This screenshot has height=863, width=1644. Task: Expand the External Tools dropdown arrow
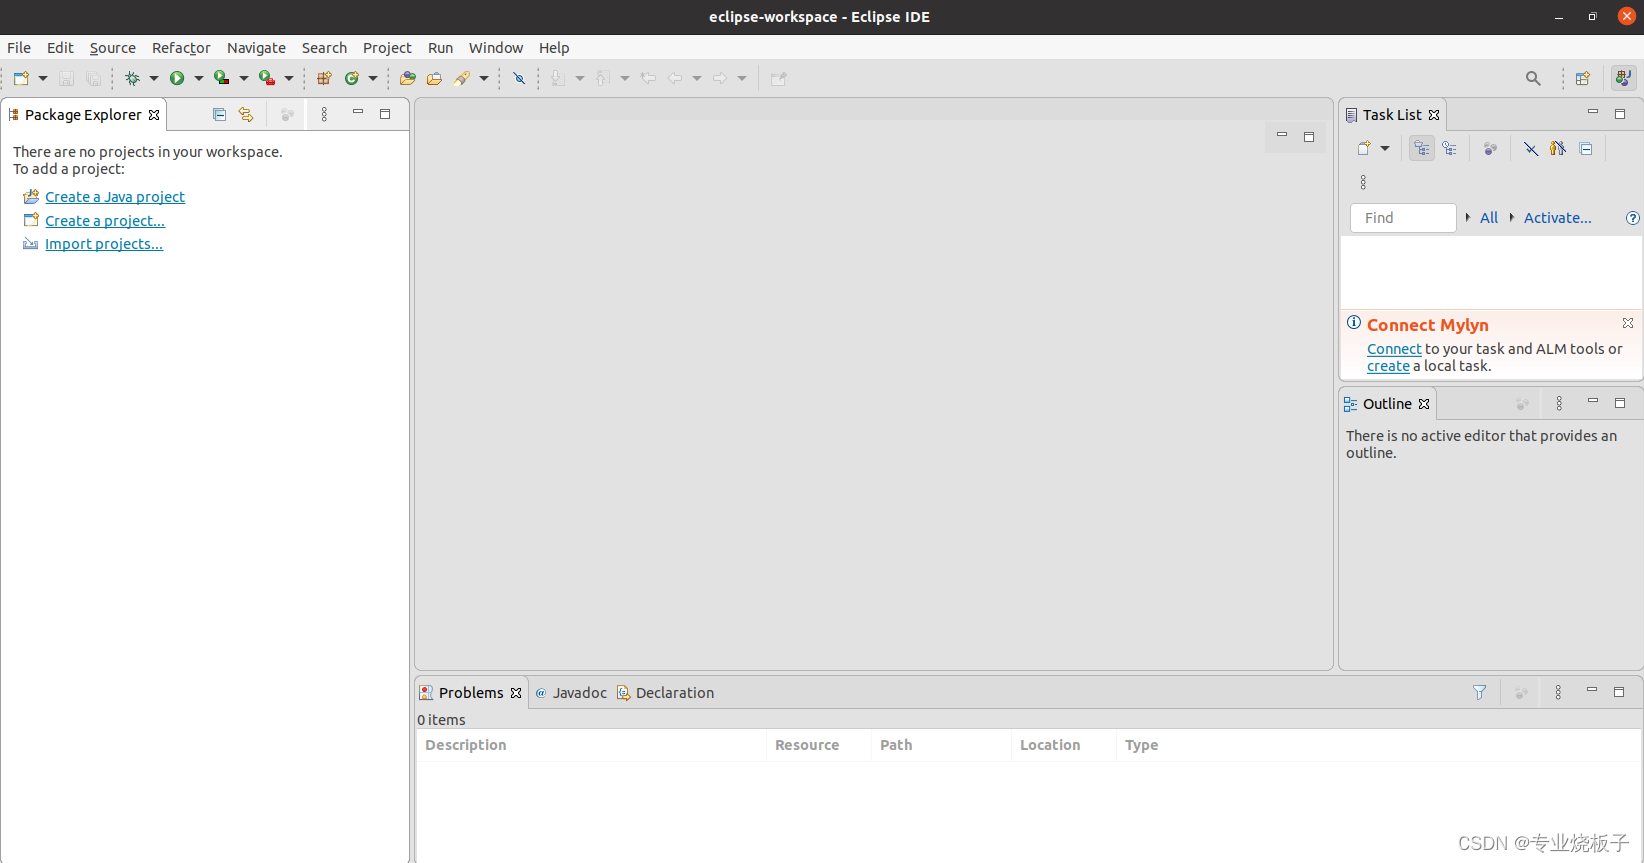(289, 78)
